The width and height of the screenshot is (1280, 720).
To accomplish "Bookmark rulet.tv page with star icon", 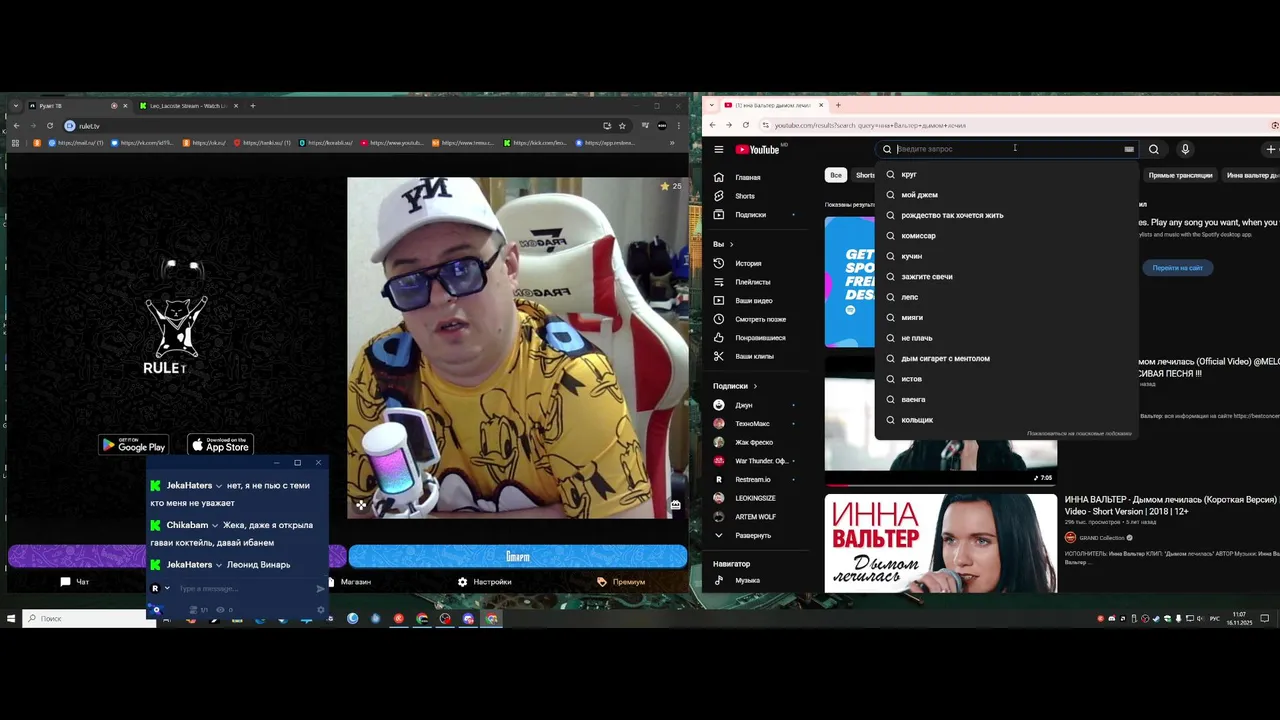I will coord(622,126).
